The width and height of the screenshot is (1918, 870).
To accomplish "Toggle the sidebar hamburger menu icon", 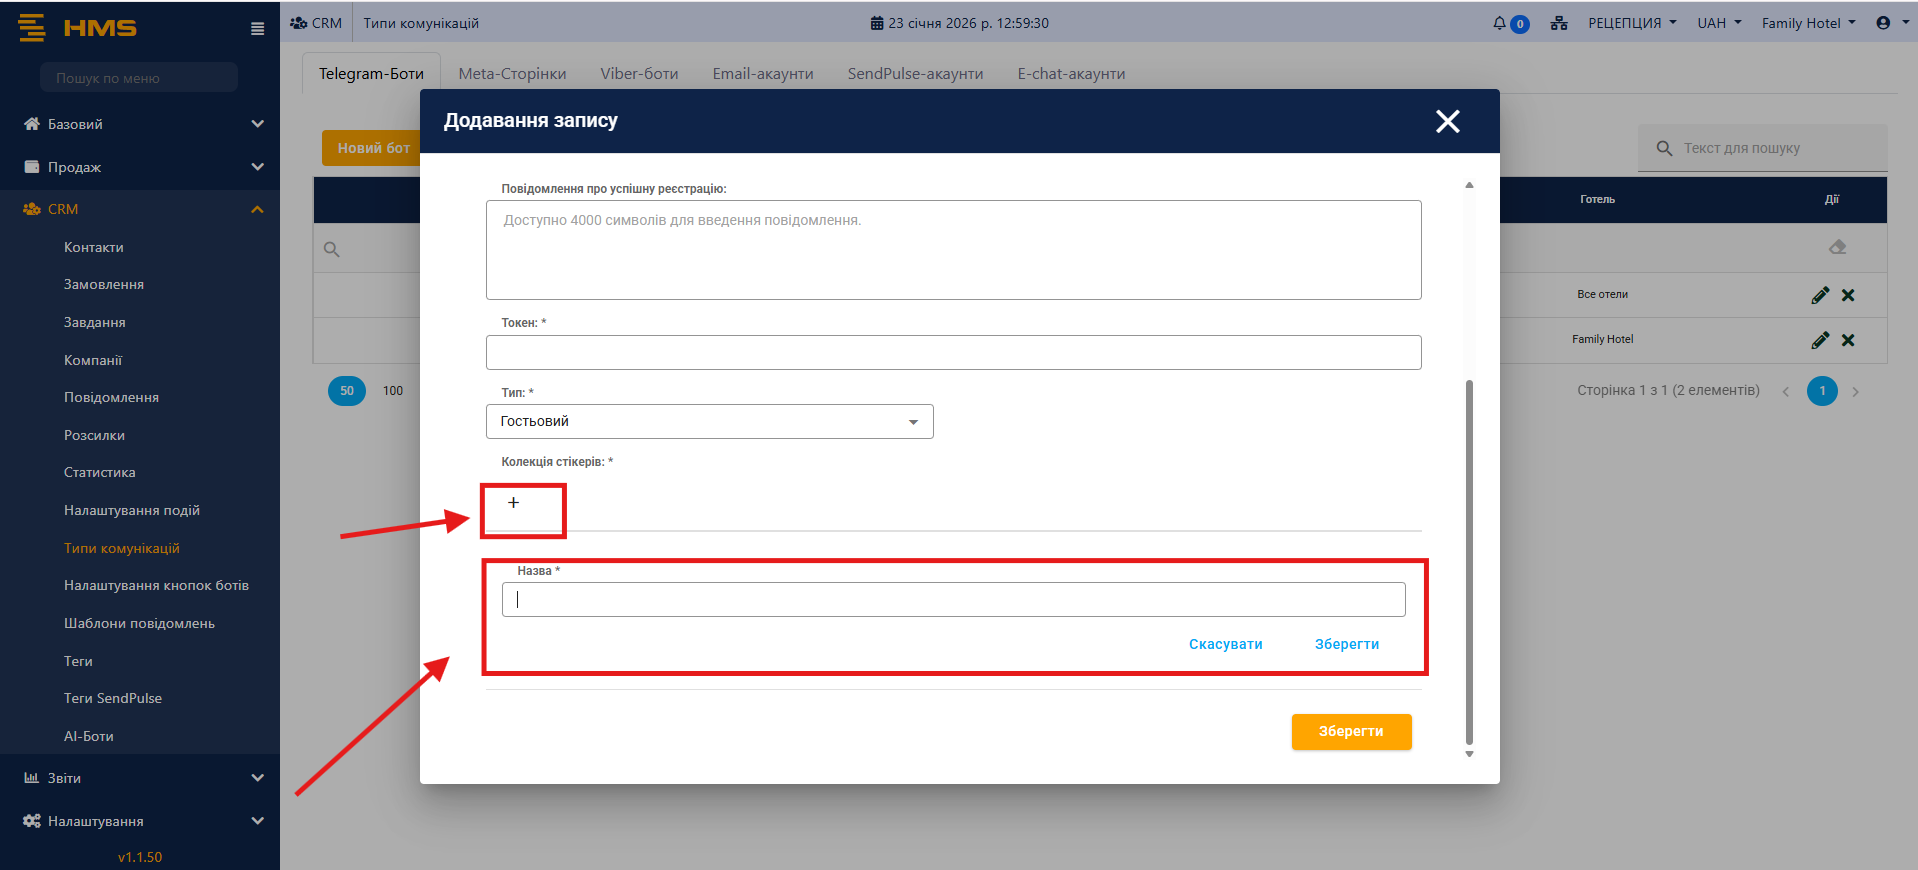I will [257, 29].
